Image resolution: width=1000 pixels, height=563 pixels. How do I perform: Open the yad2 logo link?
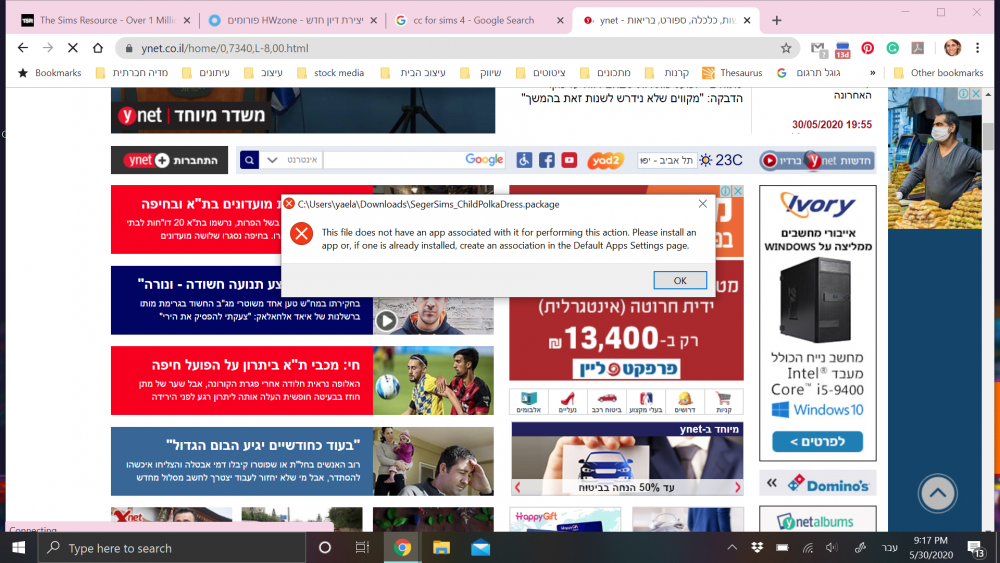point(605,161)
